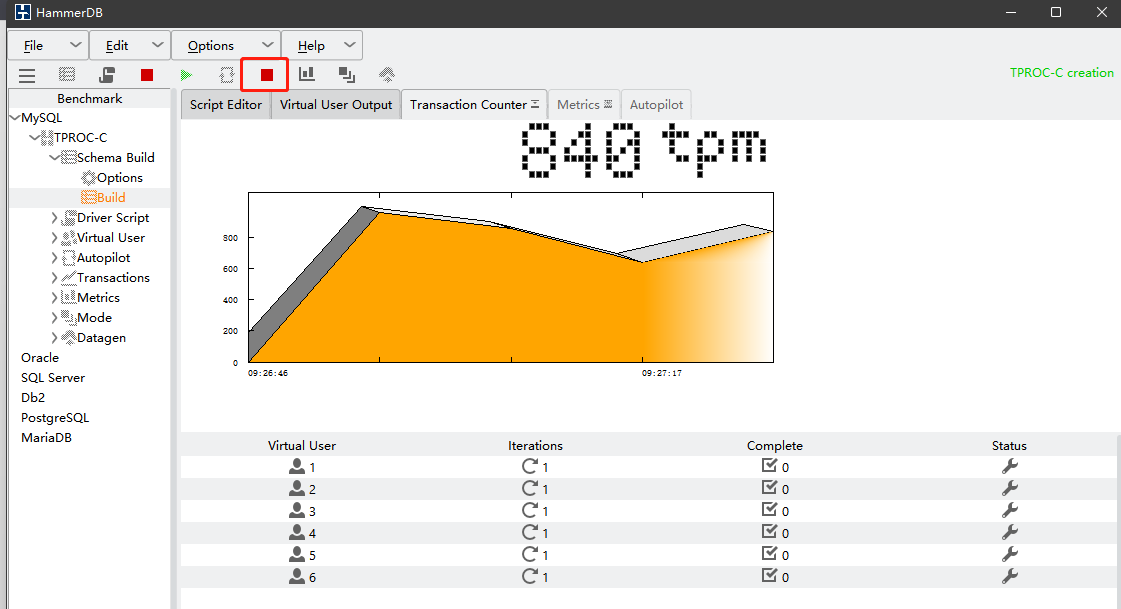Select Options under Schema Build
Screen dimensions: 1121x609
pos(119,177)
